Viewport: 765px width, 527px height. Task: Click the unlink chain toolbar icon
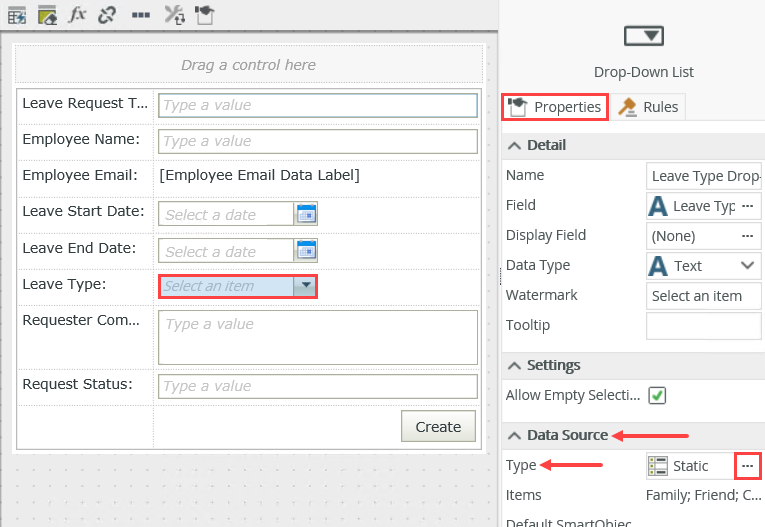pos(107,15)
